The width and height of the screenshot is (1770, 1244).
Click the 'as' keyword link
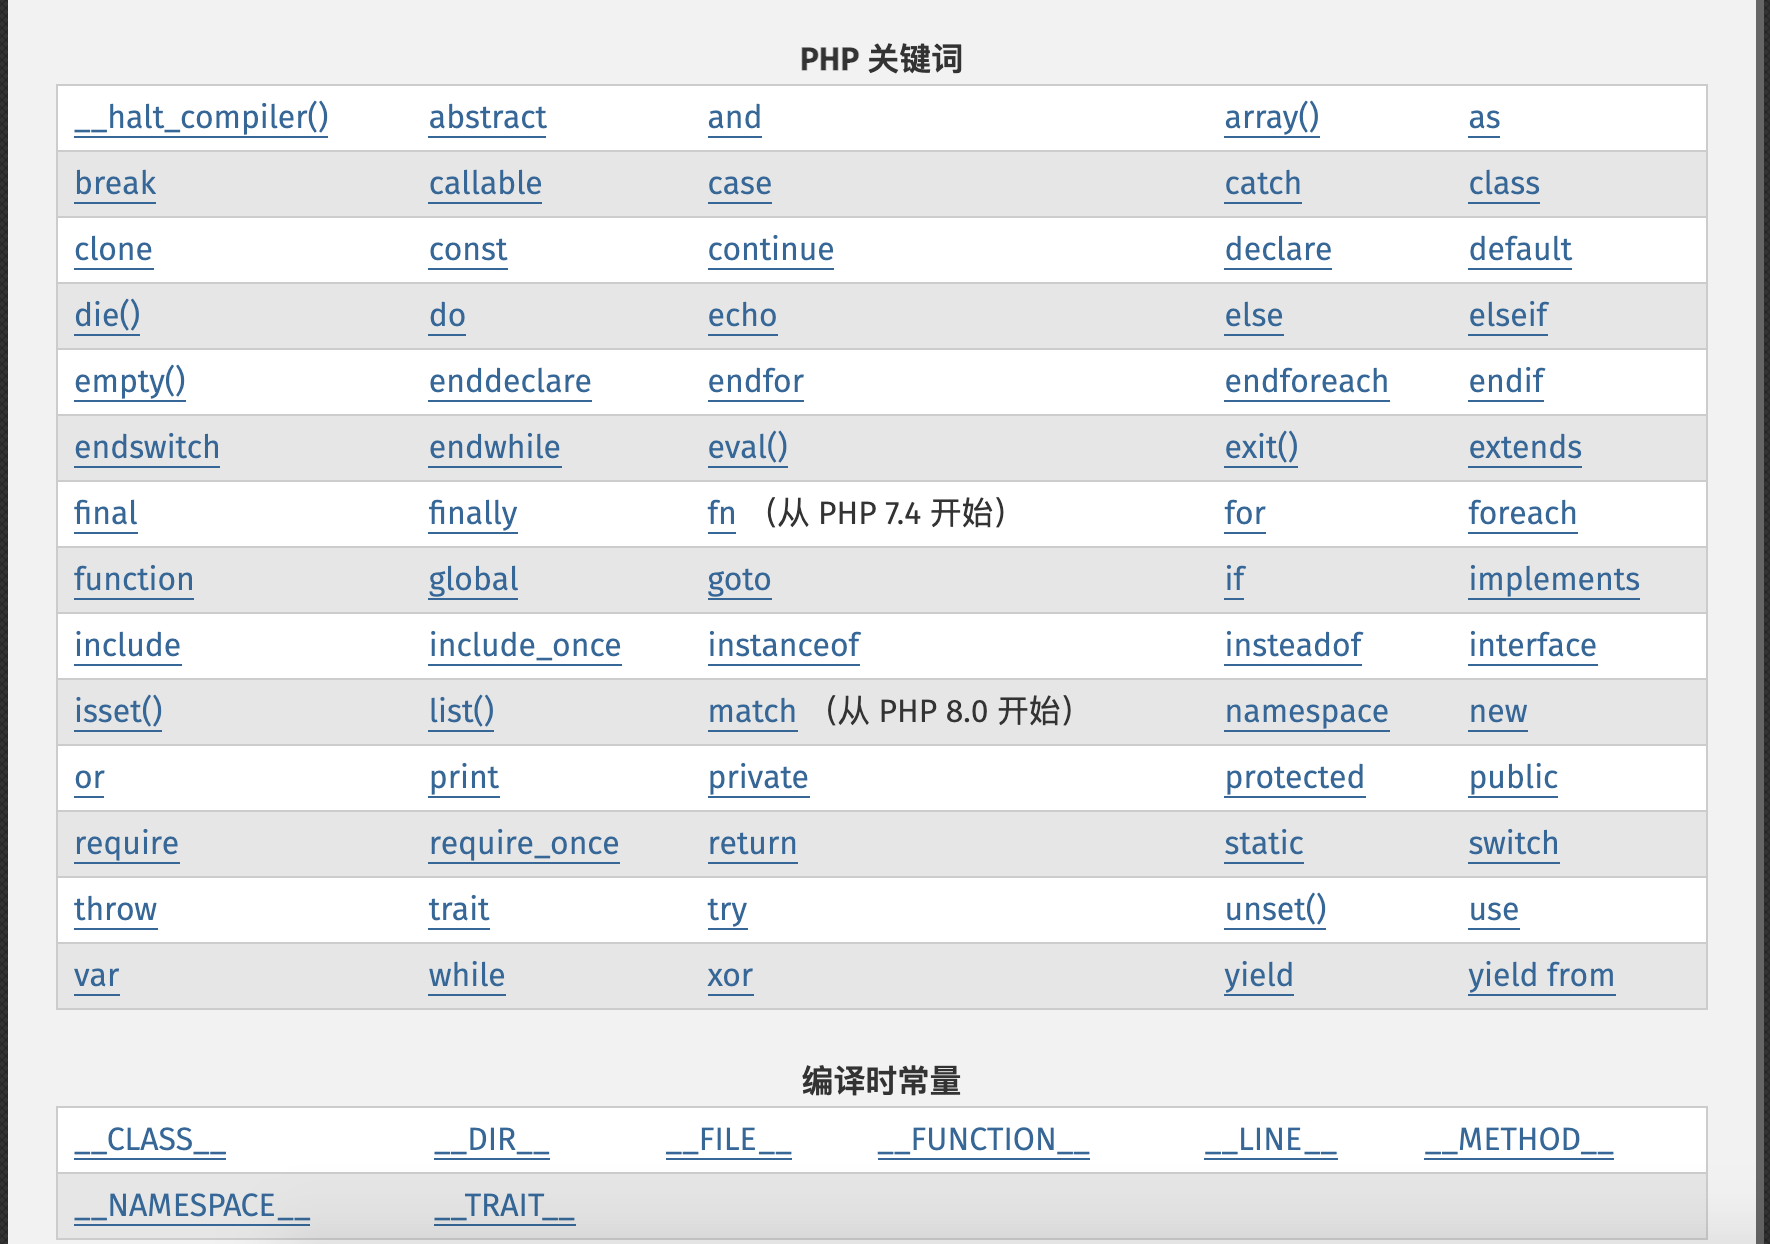click(x=1484, y=118)
